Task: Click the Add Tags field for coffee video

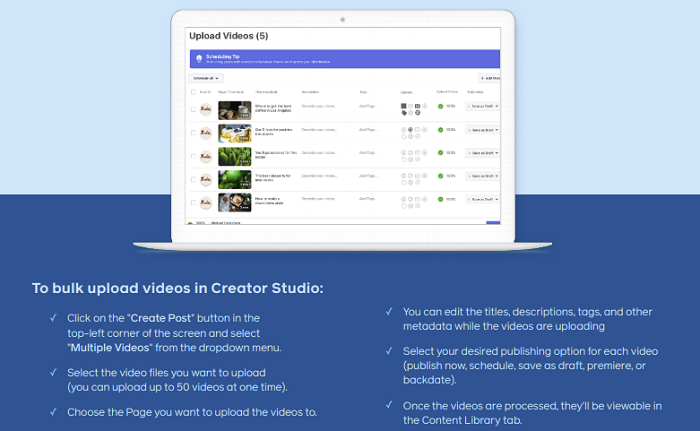Action: [368, 106]
